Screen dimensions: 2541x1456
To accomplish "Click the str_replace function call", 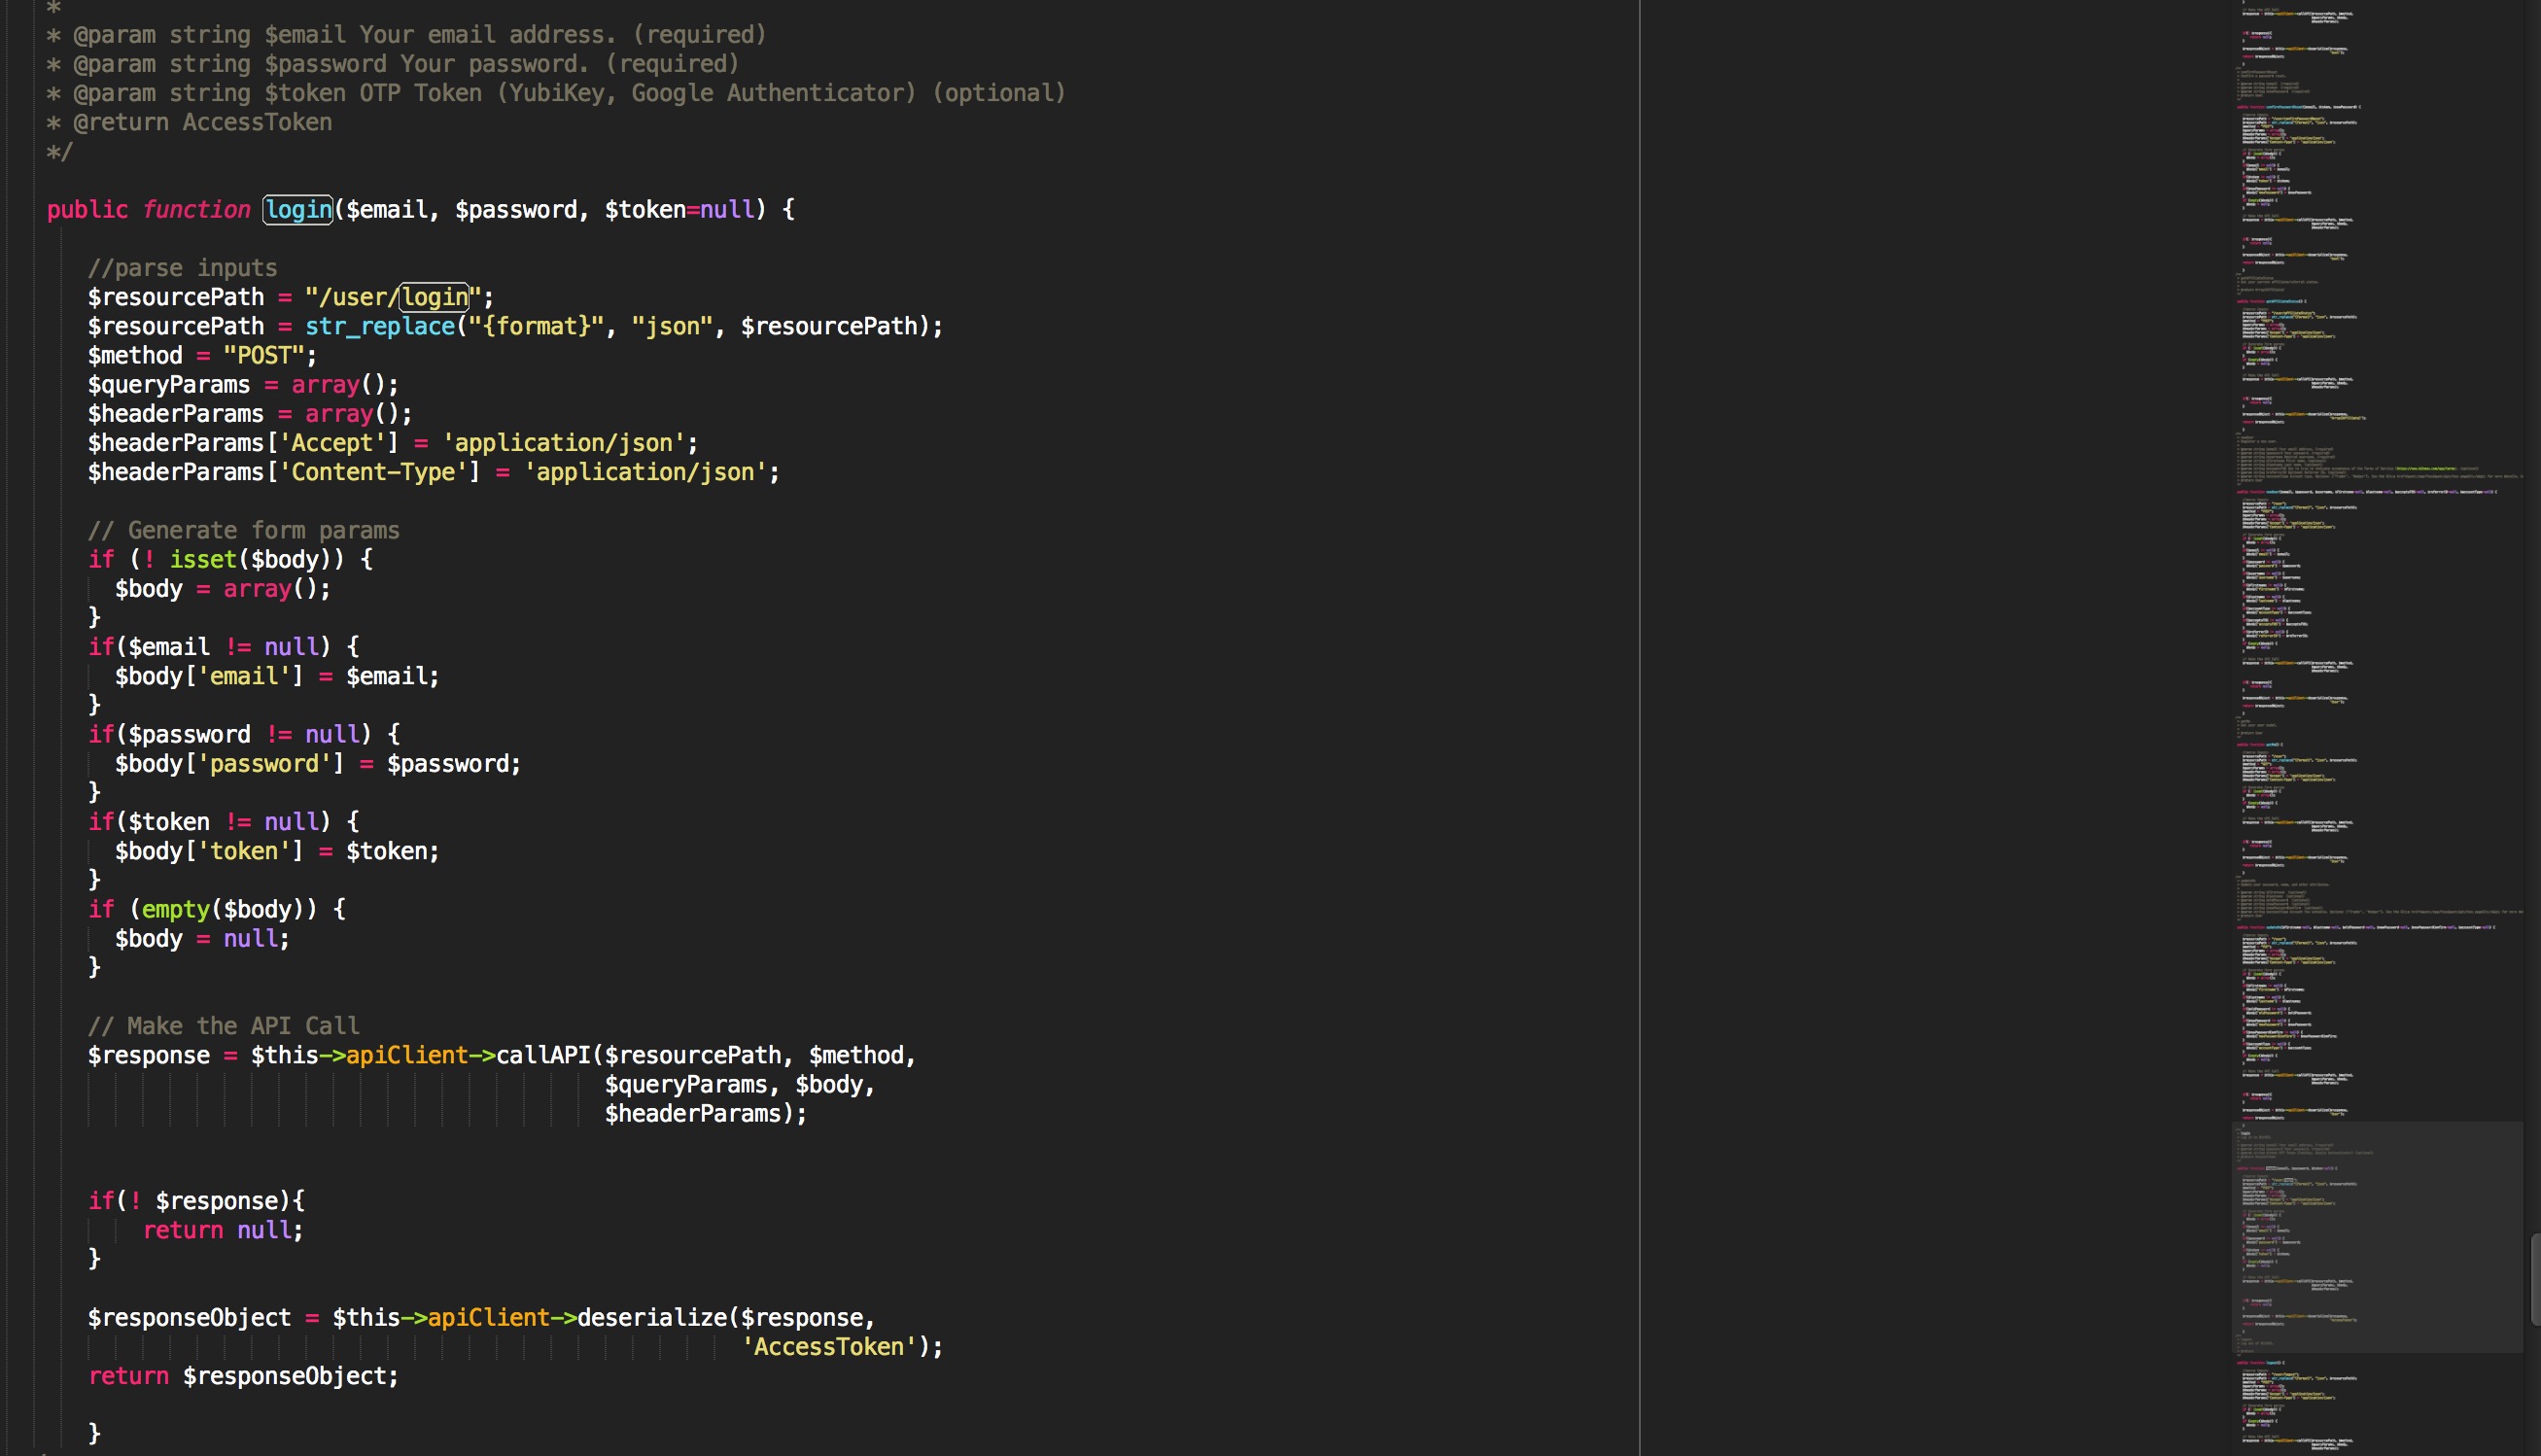I will click(x=379, y=326).
